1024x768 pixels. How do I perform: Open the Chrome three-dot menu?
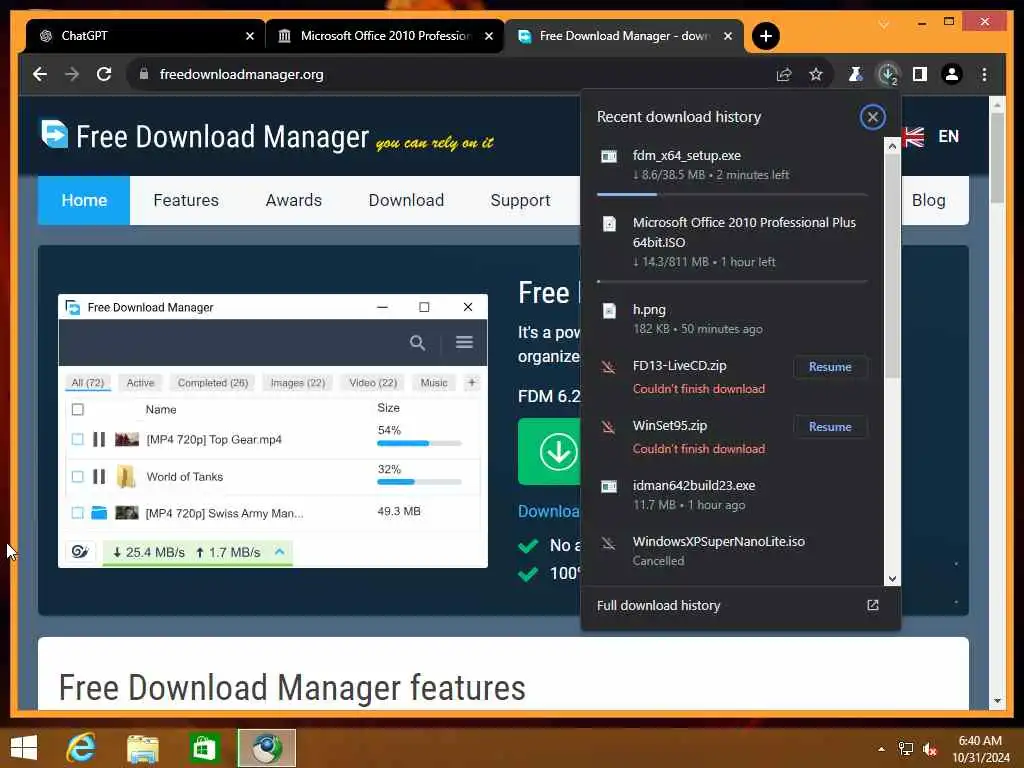click(984, 74)
